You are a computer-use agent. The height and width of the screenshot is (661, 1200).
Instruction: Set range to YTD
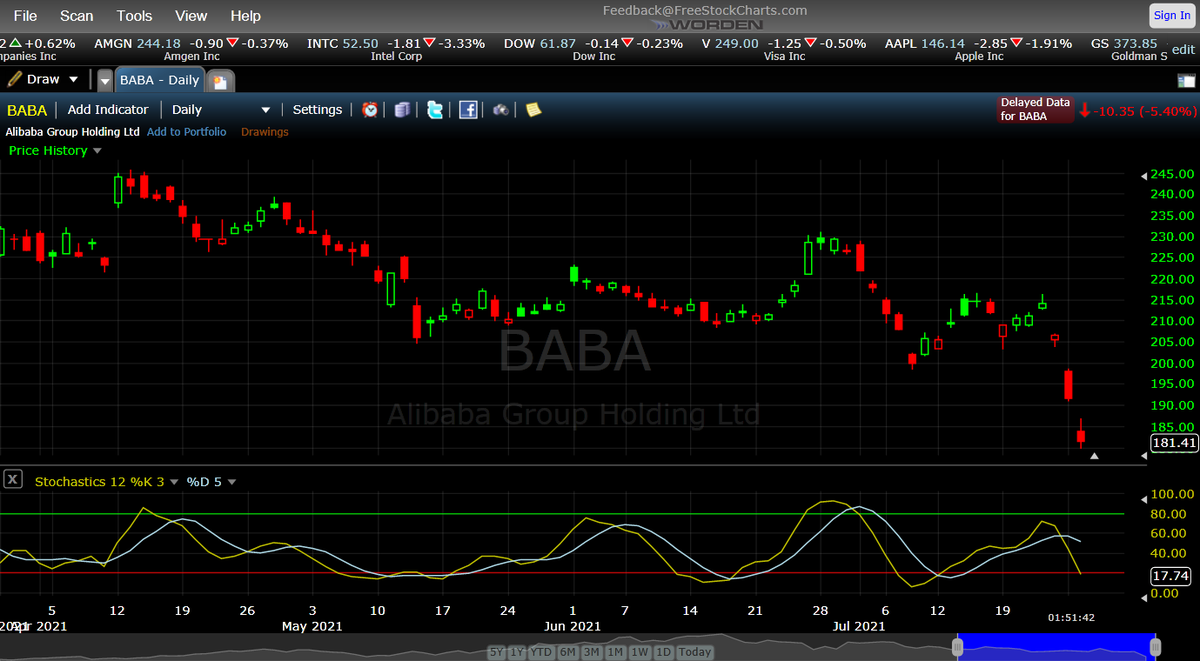point(542,652)
